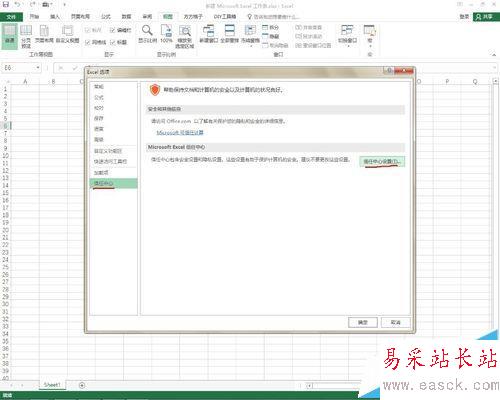Open the DIY工具箱 ribbon tab

point(225,16)
